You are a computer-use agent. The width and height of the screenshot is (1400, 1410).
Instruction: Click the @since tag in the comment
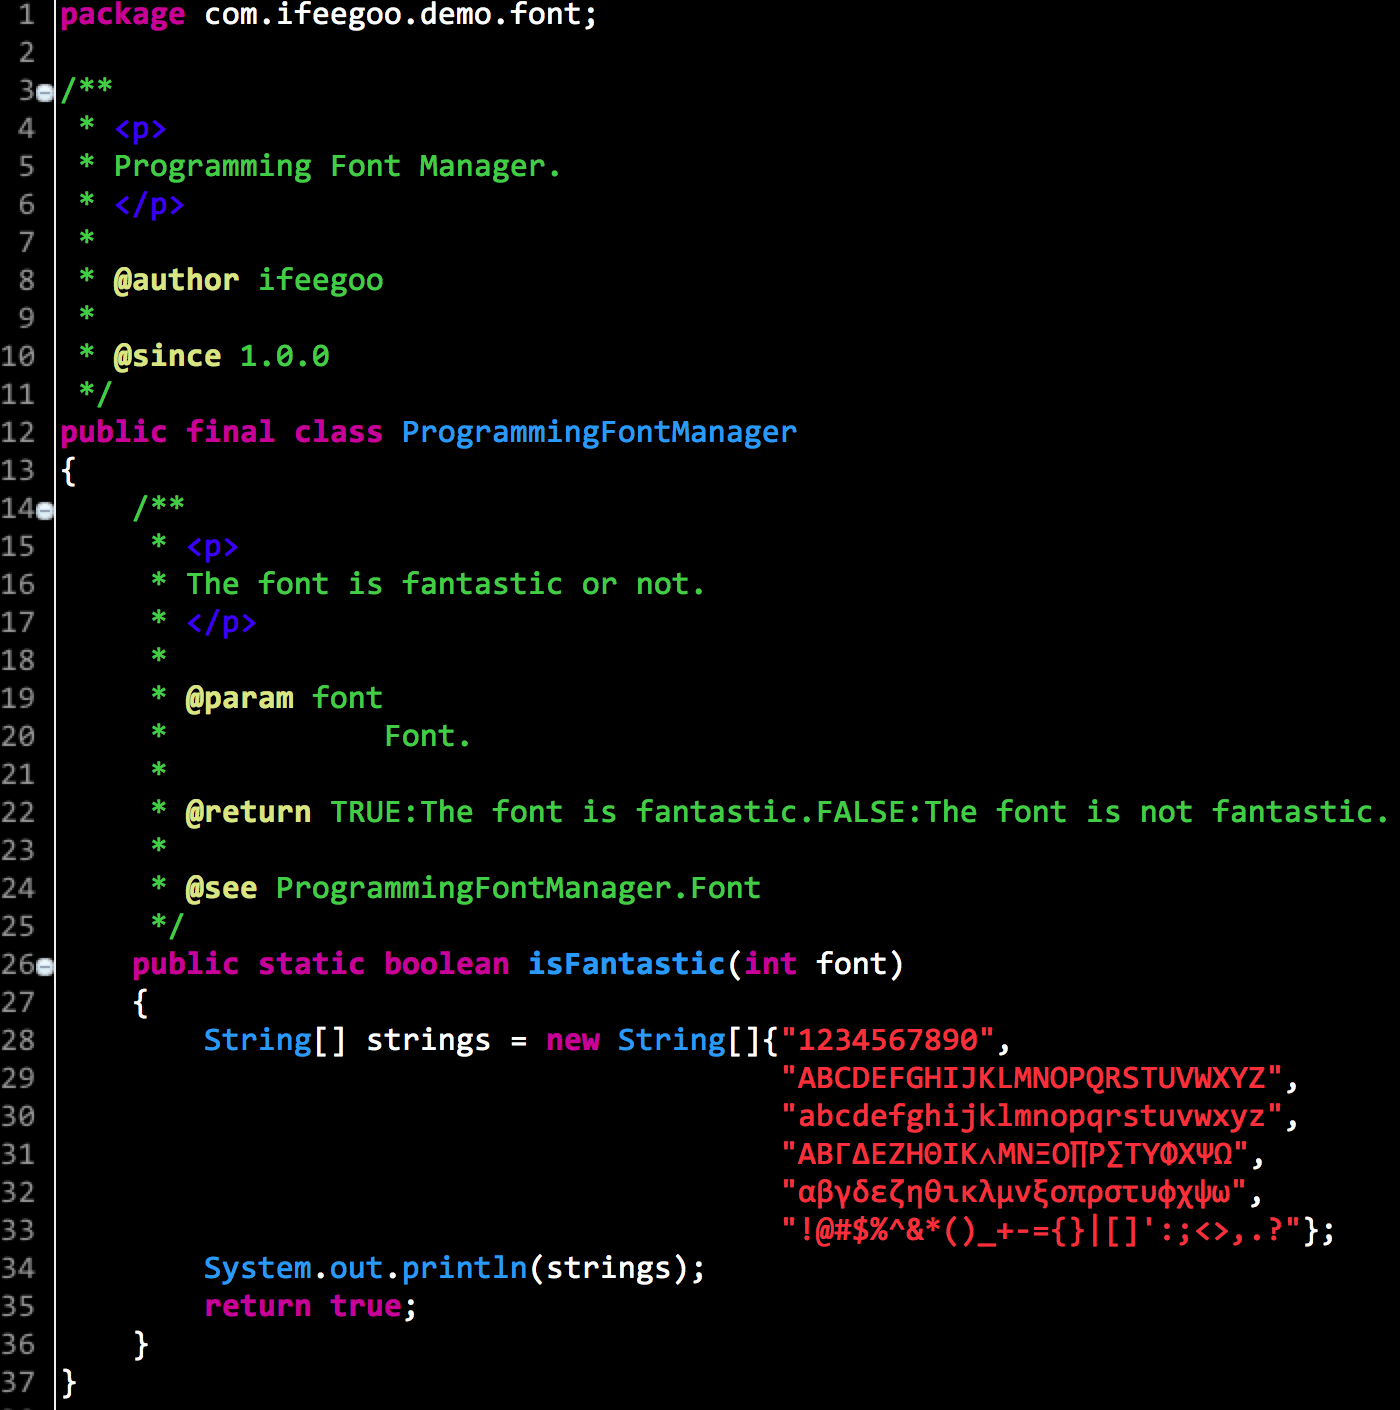click(x=167, y=356)
